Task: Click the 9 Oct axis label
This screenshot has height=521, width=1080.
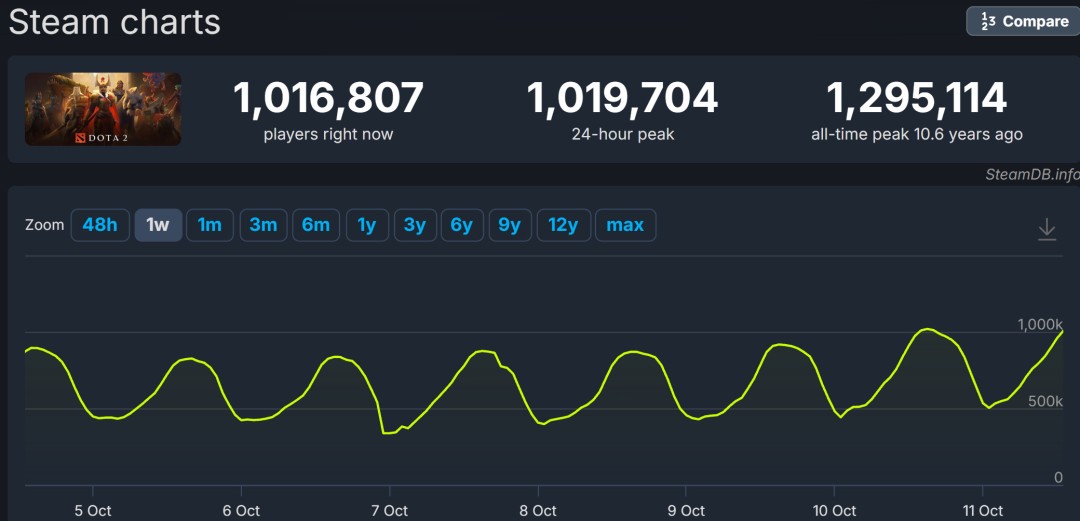Action: pyautogui.click(x=686, y=511)
